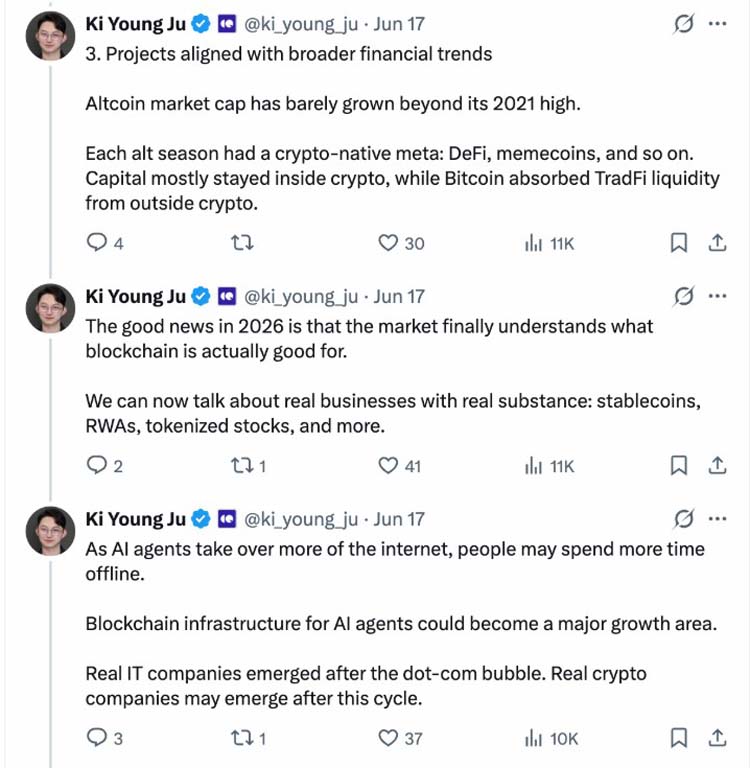This screenshot has height=768, width=750.
Task: Open Grok icon on first tweet
Action: point(683,24)
